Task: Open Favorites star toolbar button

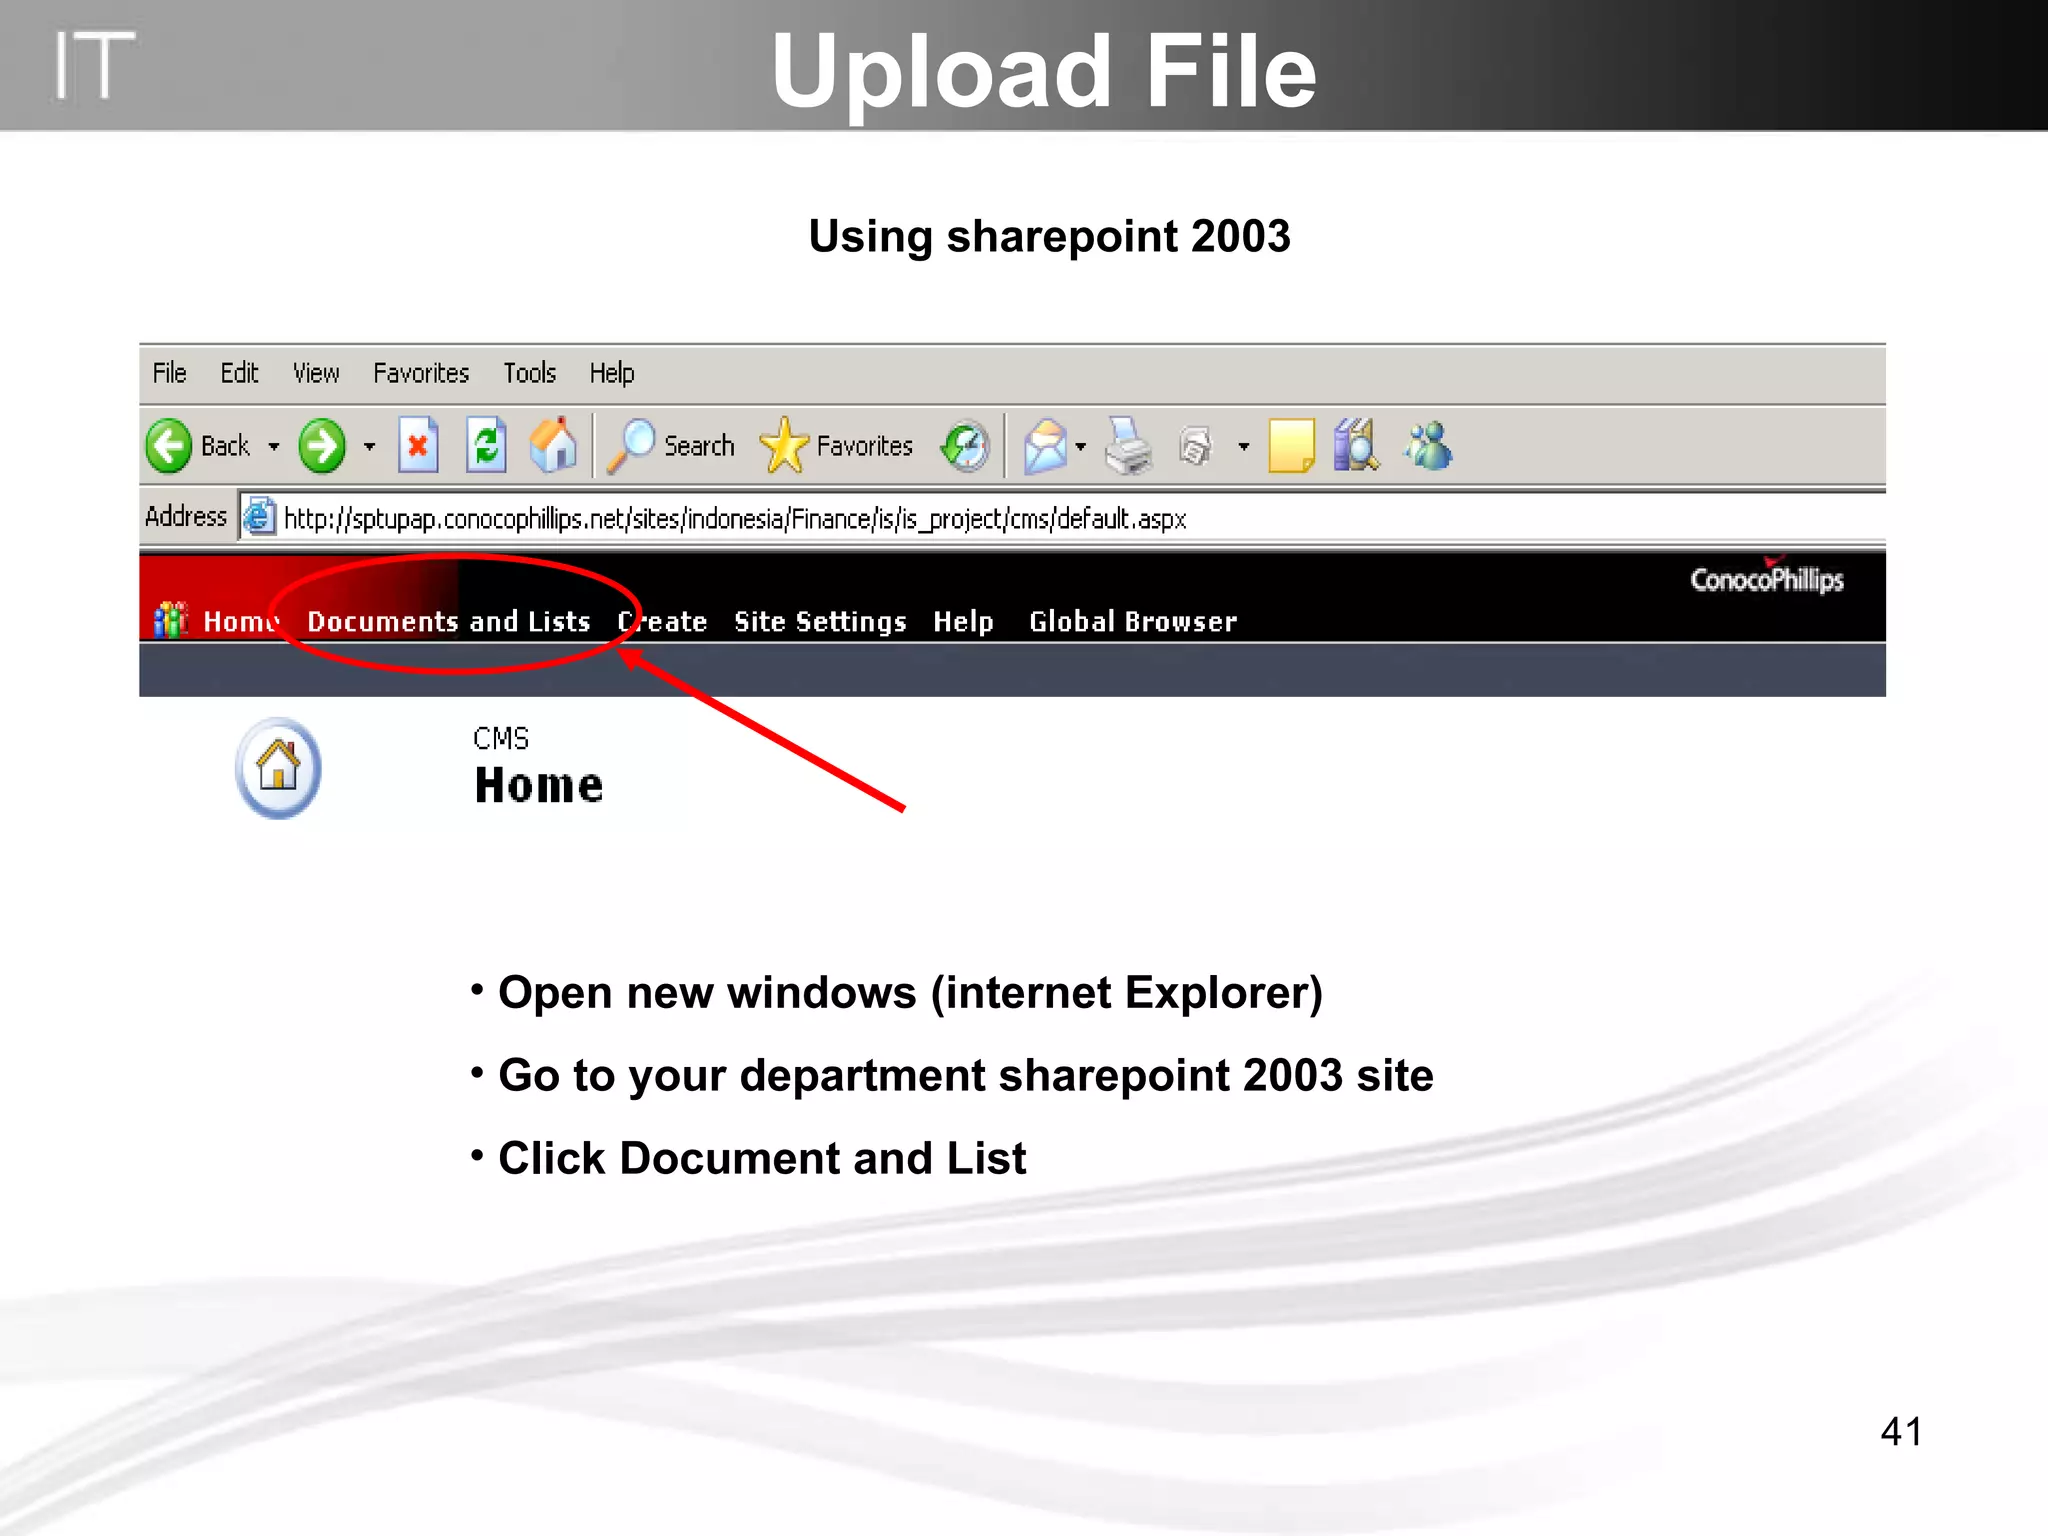Action: pos(836,445)
